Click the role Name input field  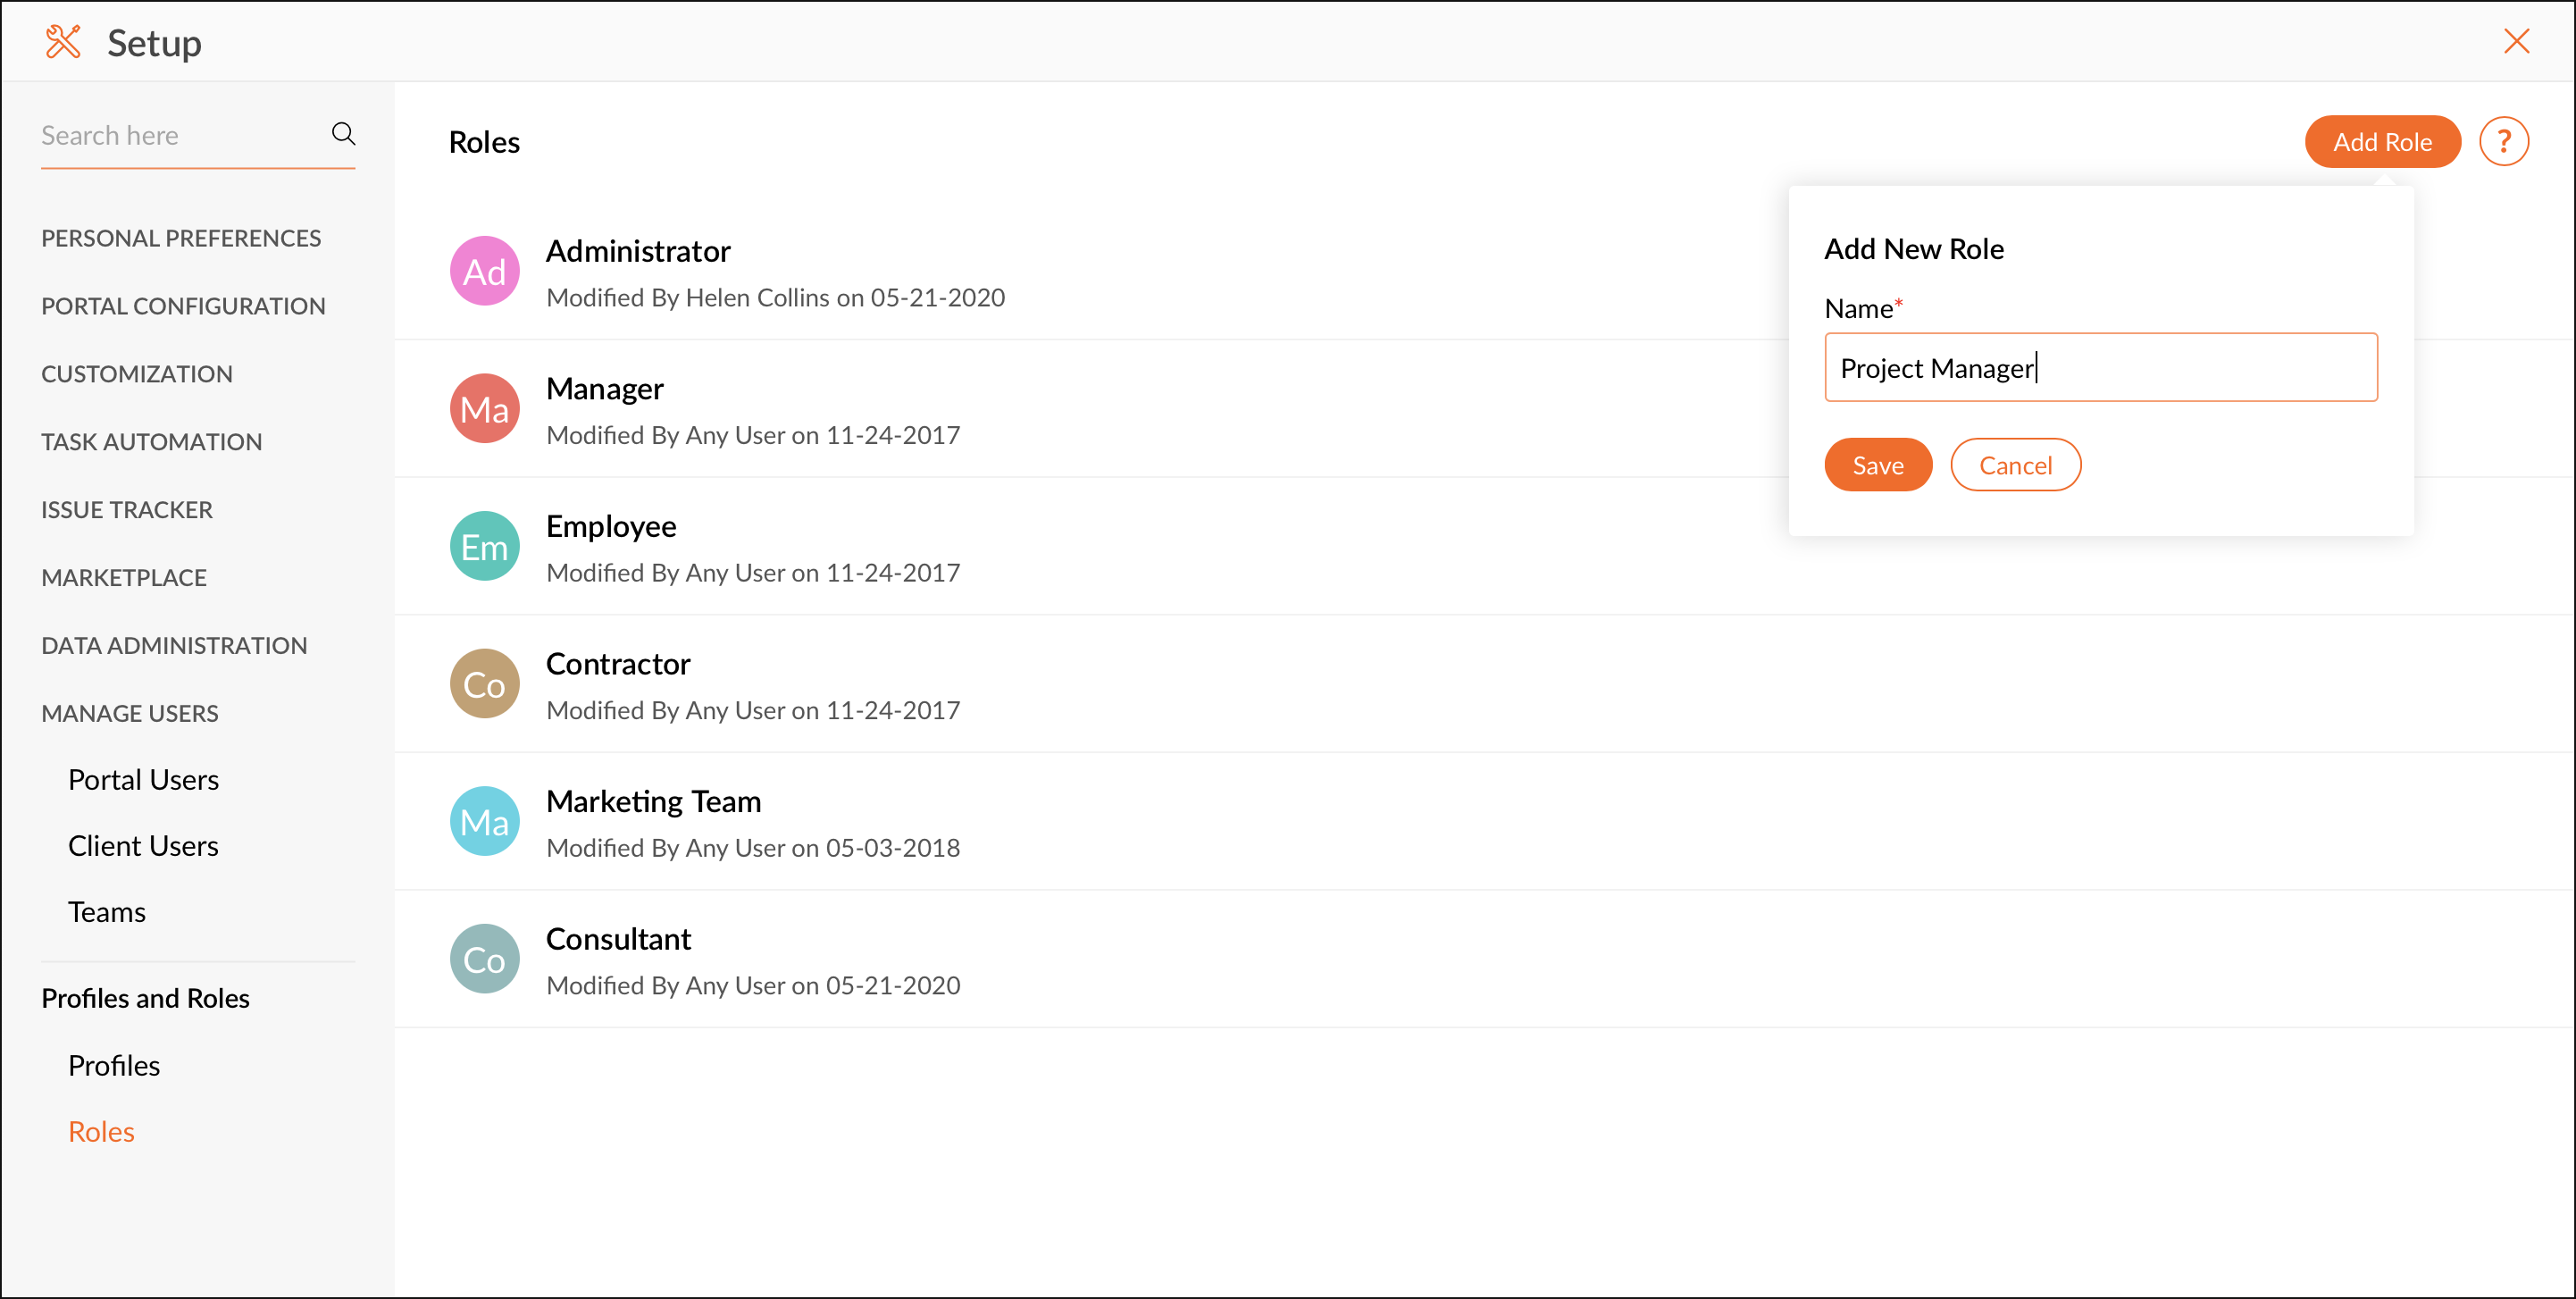(x=2100, y=368)
